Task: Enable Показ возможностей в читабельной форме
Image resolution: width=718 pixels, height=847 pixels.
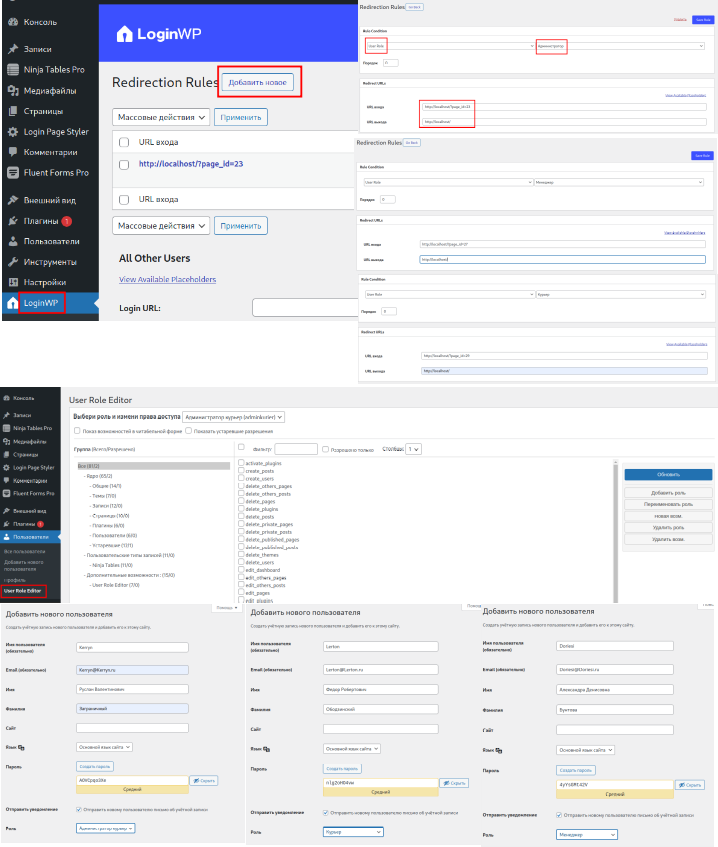Action: [x=77, y=431]
